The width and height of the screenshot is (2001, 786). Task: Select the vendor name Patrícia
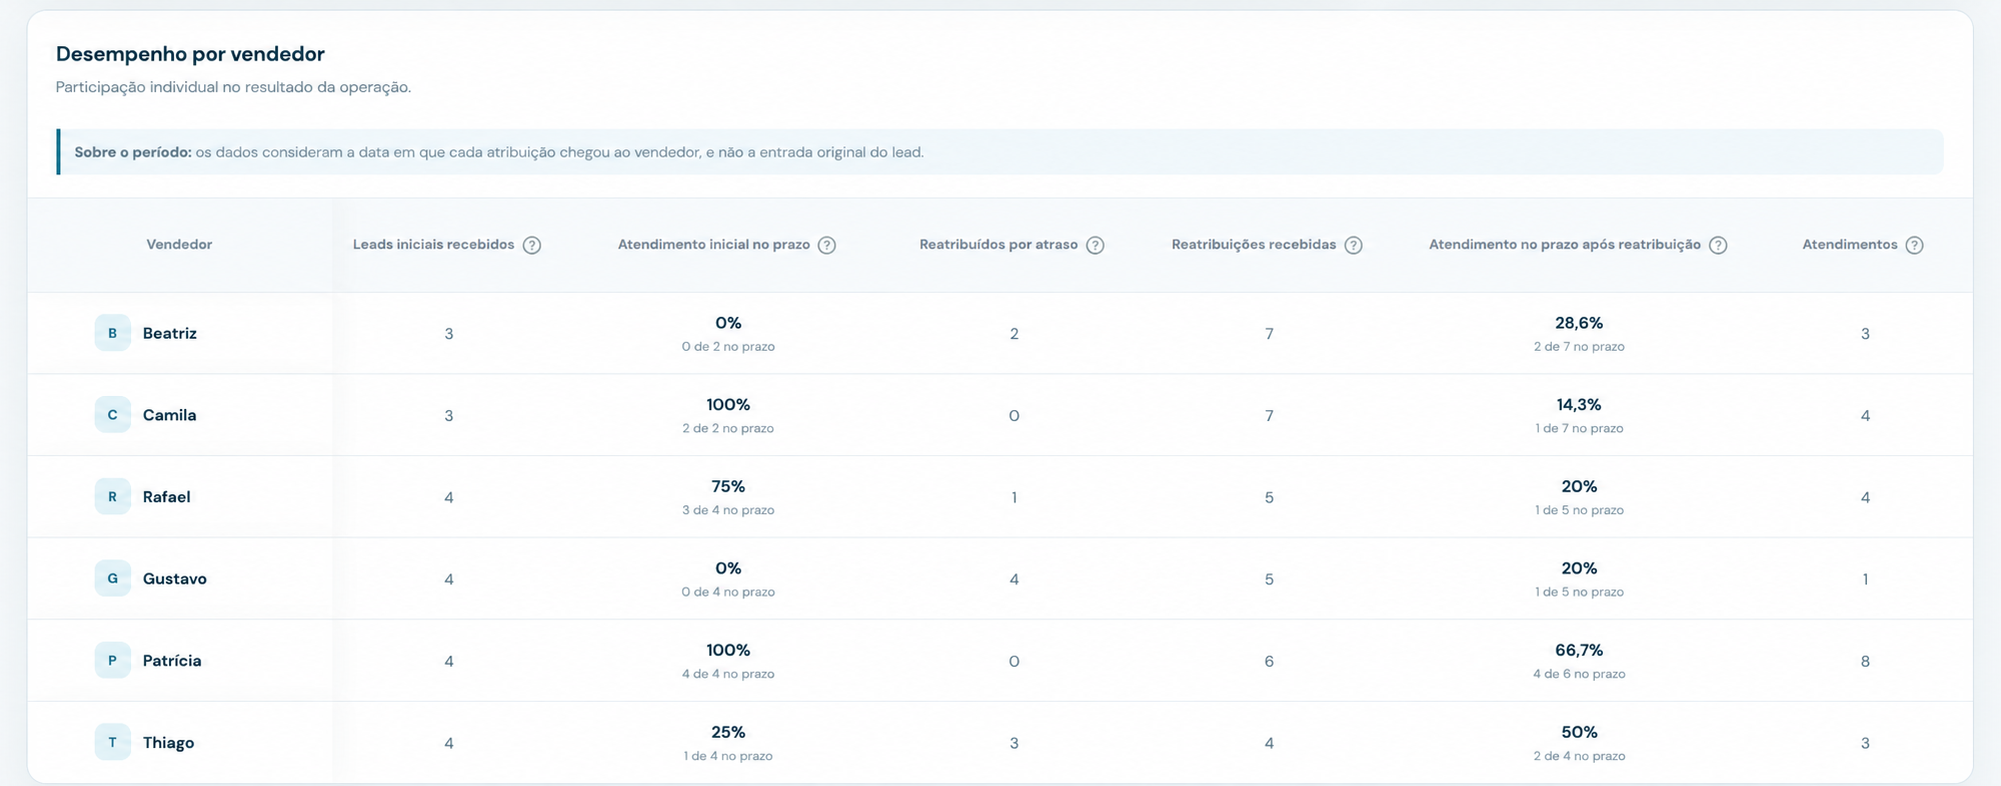172,661
